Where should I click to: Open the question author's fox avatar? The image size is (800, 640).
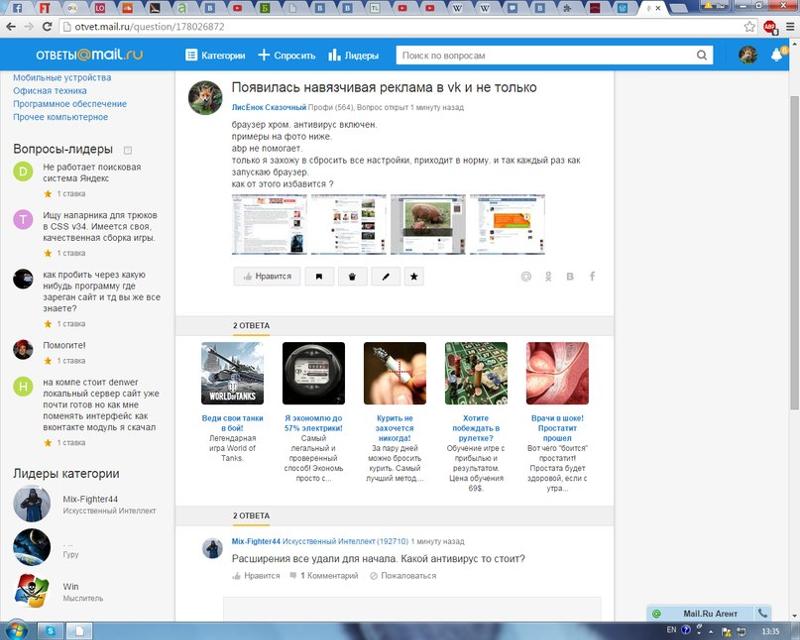coord(205,97)
